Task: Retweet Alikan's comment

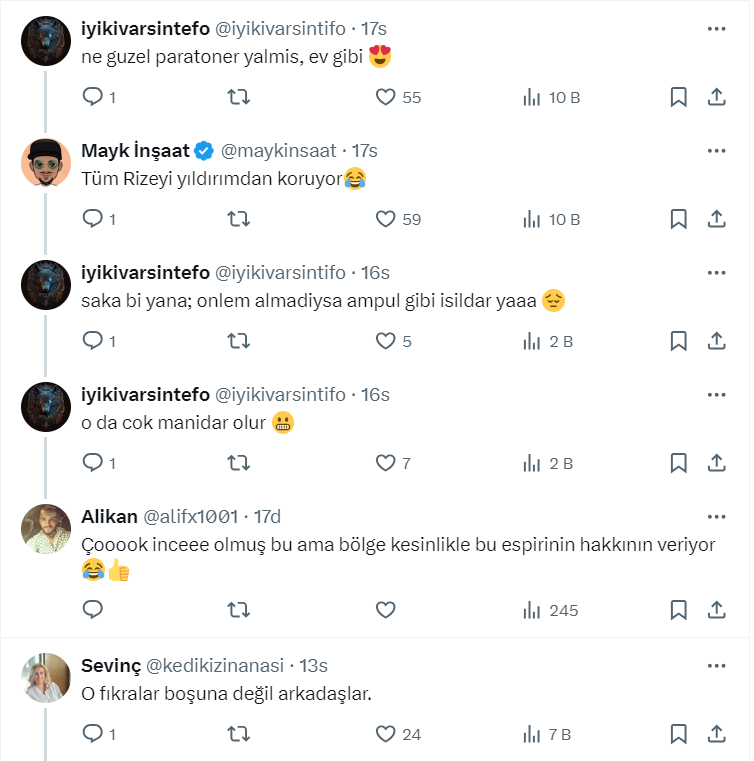Action: tap(239, 610)
